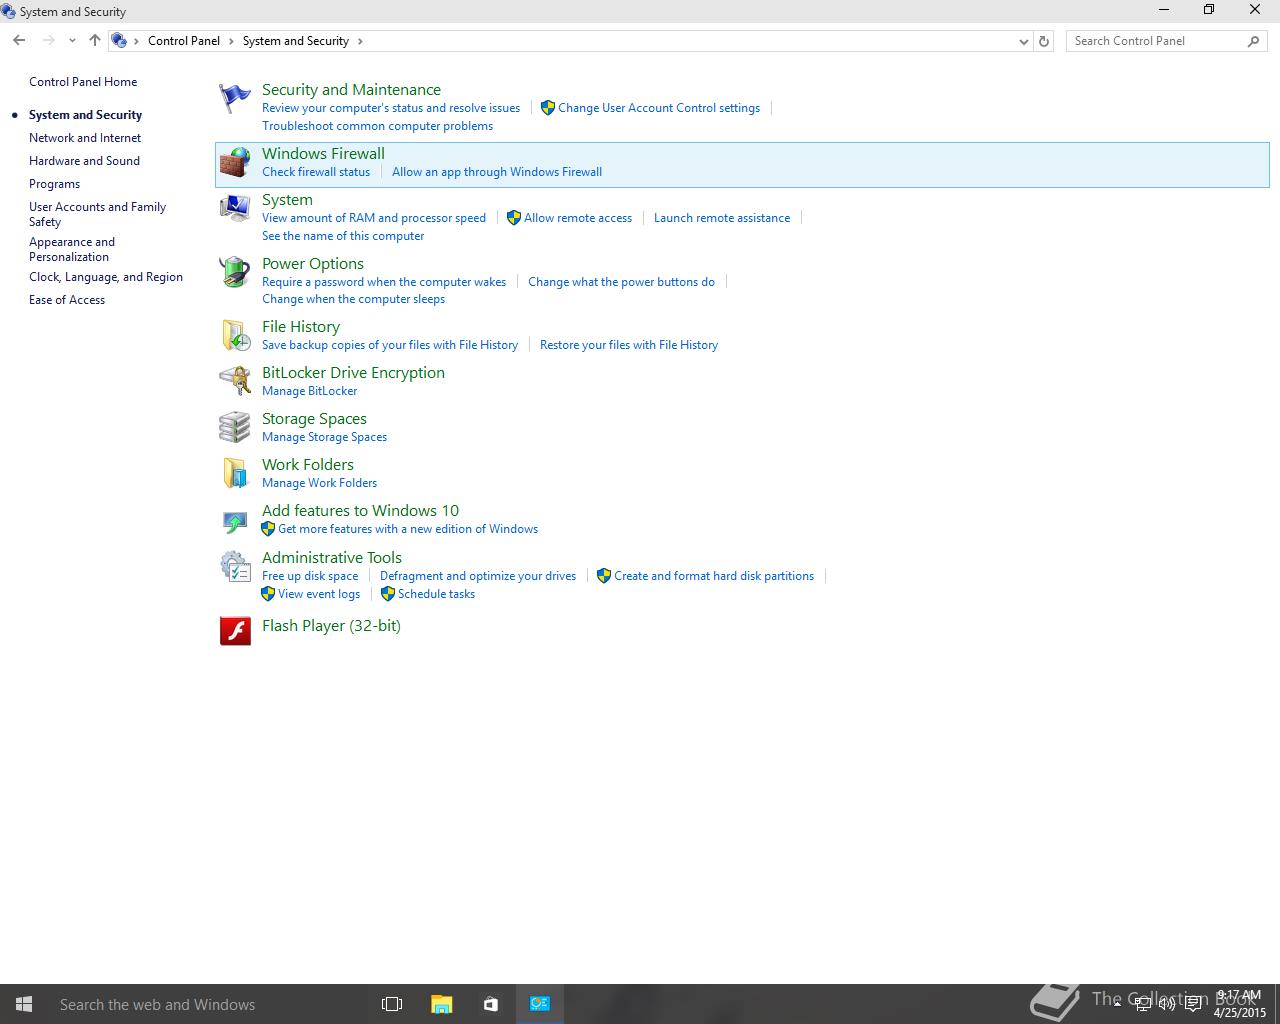Open the Power Options battery icon
Screen dimensions: 1280x1024
click(x=235, y=272)
